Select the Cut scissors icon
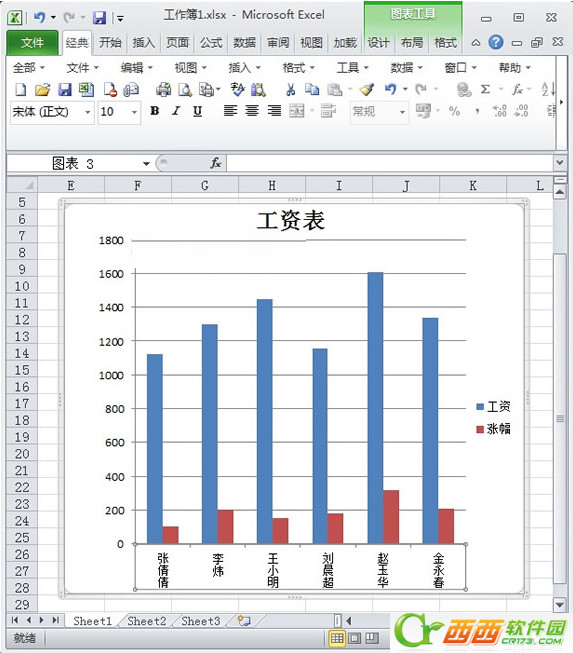Image resolution: width=573 pixels, height=653 pixels. point(291,89)
